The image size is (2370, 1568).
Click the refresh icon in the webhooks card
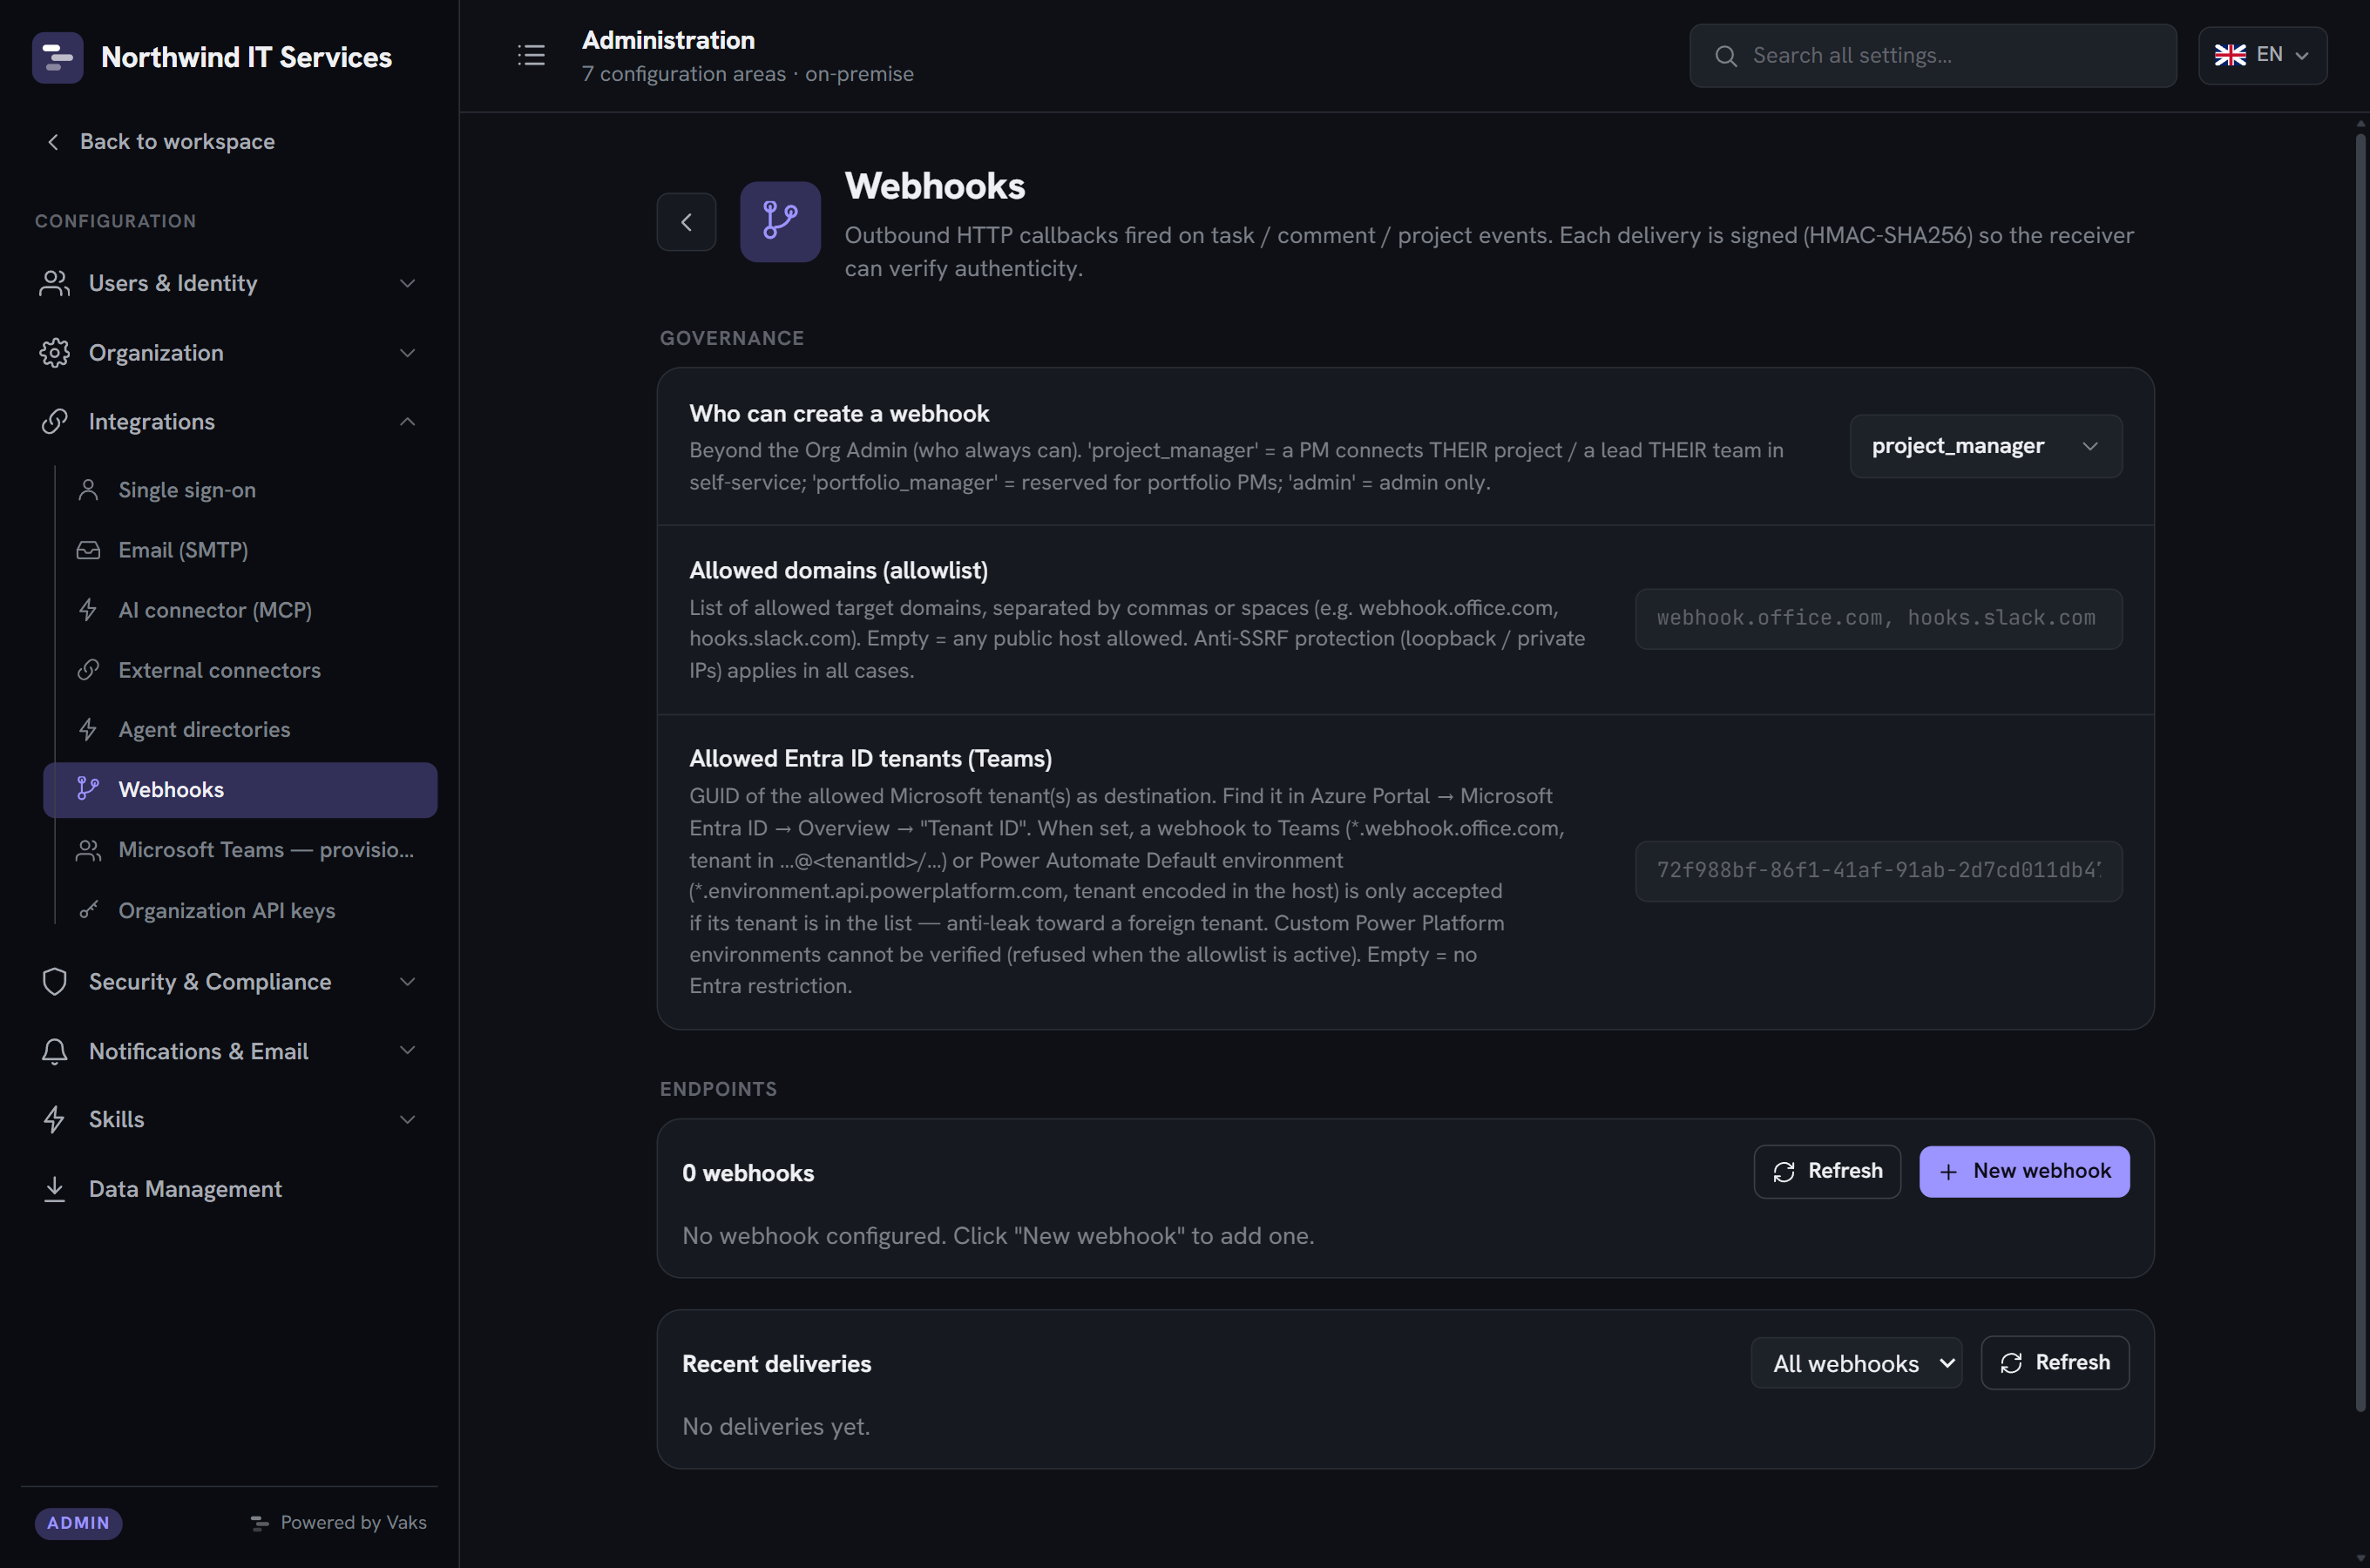click(1784, 1172)
